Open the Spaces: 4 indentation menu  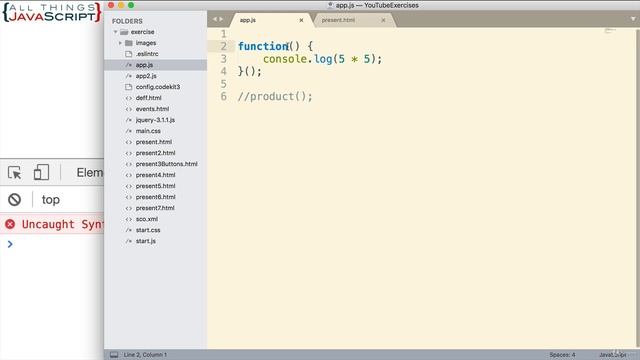point(562,355)
